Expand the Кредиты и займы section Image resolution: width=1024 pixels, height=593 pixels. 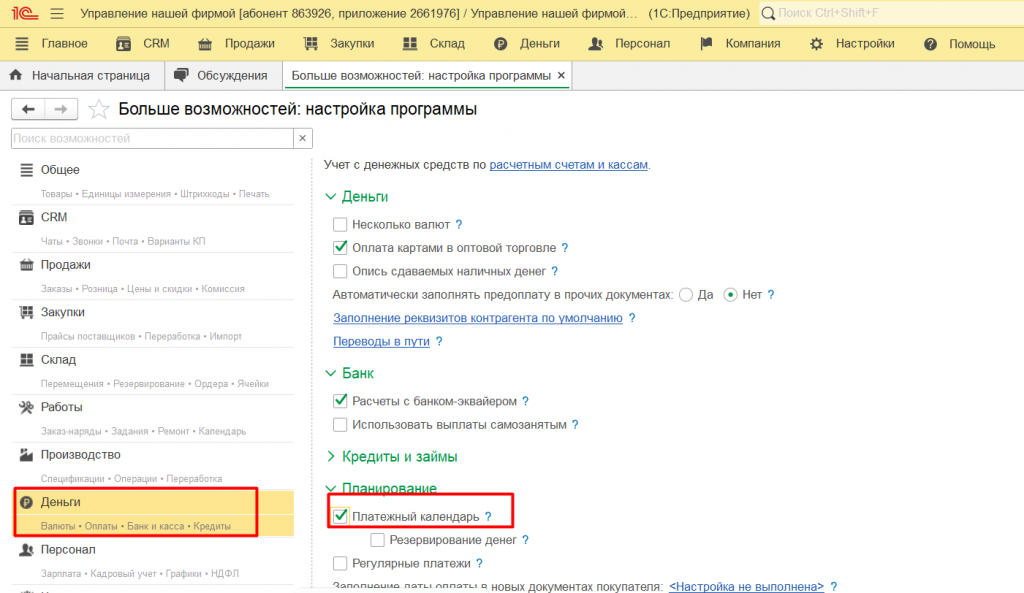coord(331,457)
